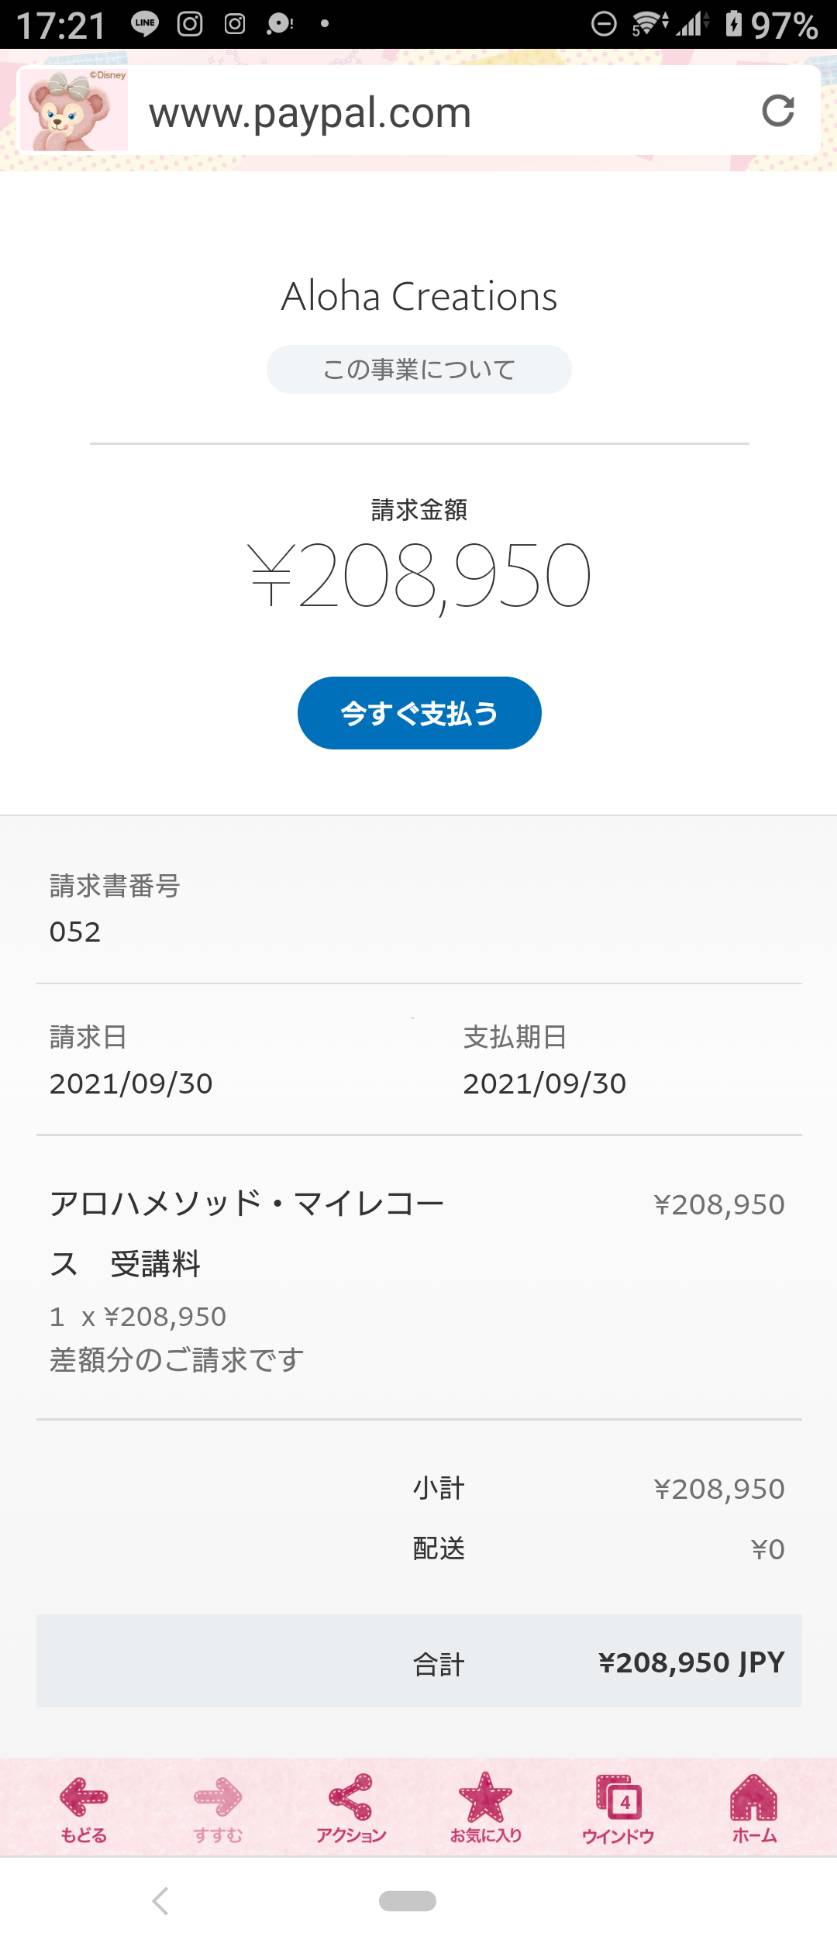Tap the battery status icon
This screenshot has width=837, height=1953.
point(734,24)
